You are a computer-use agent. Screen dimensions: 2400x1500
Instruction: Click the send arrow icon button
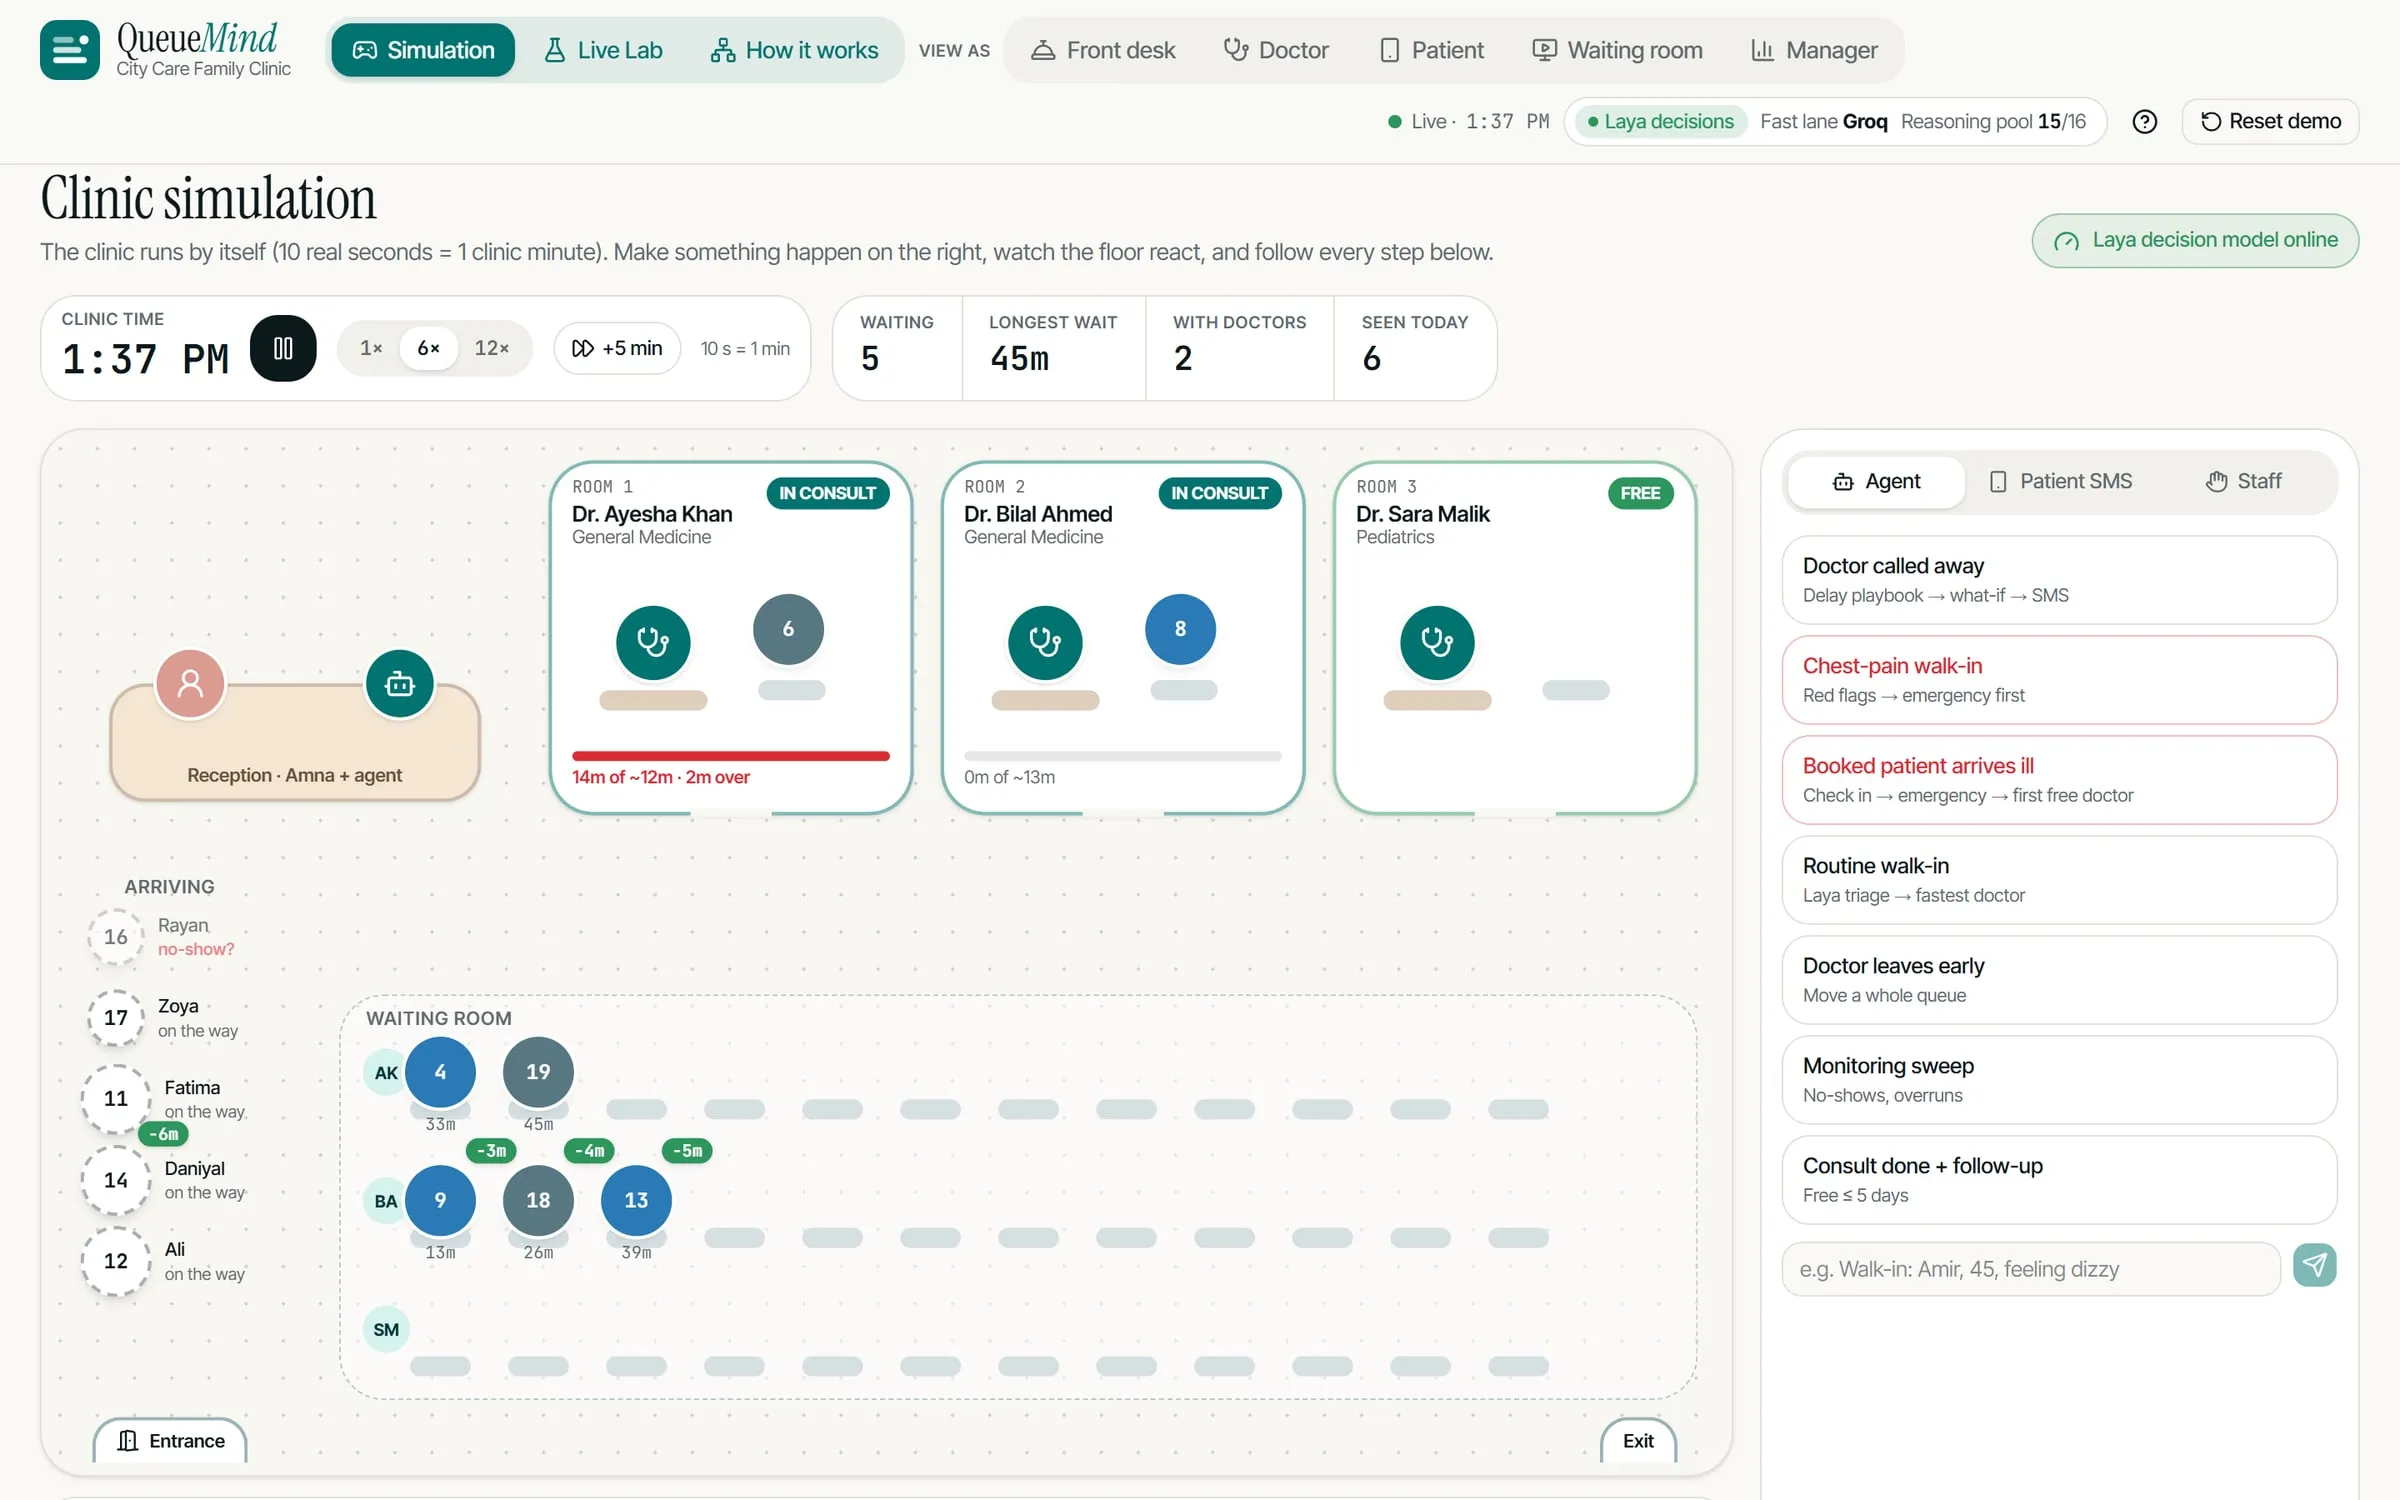click(x=2314, y=1266)
